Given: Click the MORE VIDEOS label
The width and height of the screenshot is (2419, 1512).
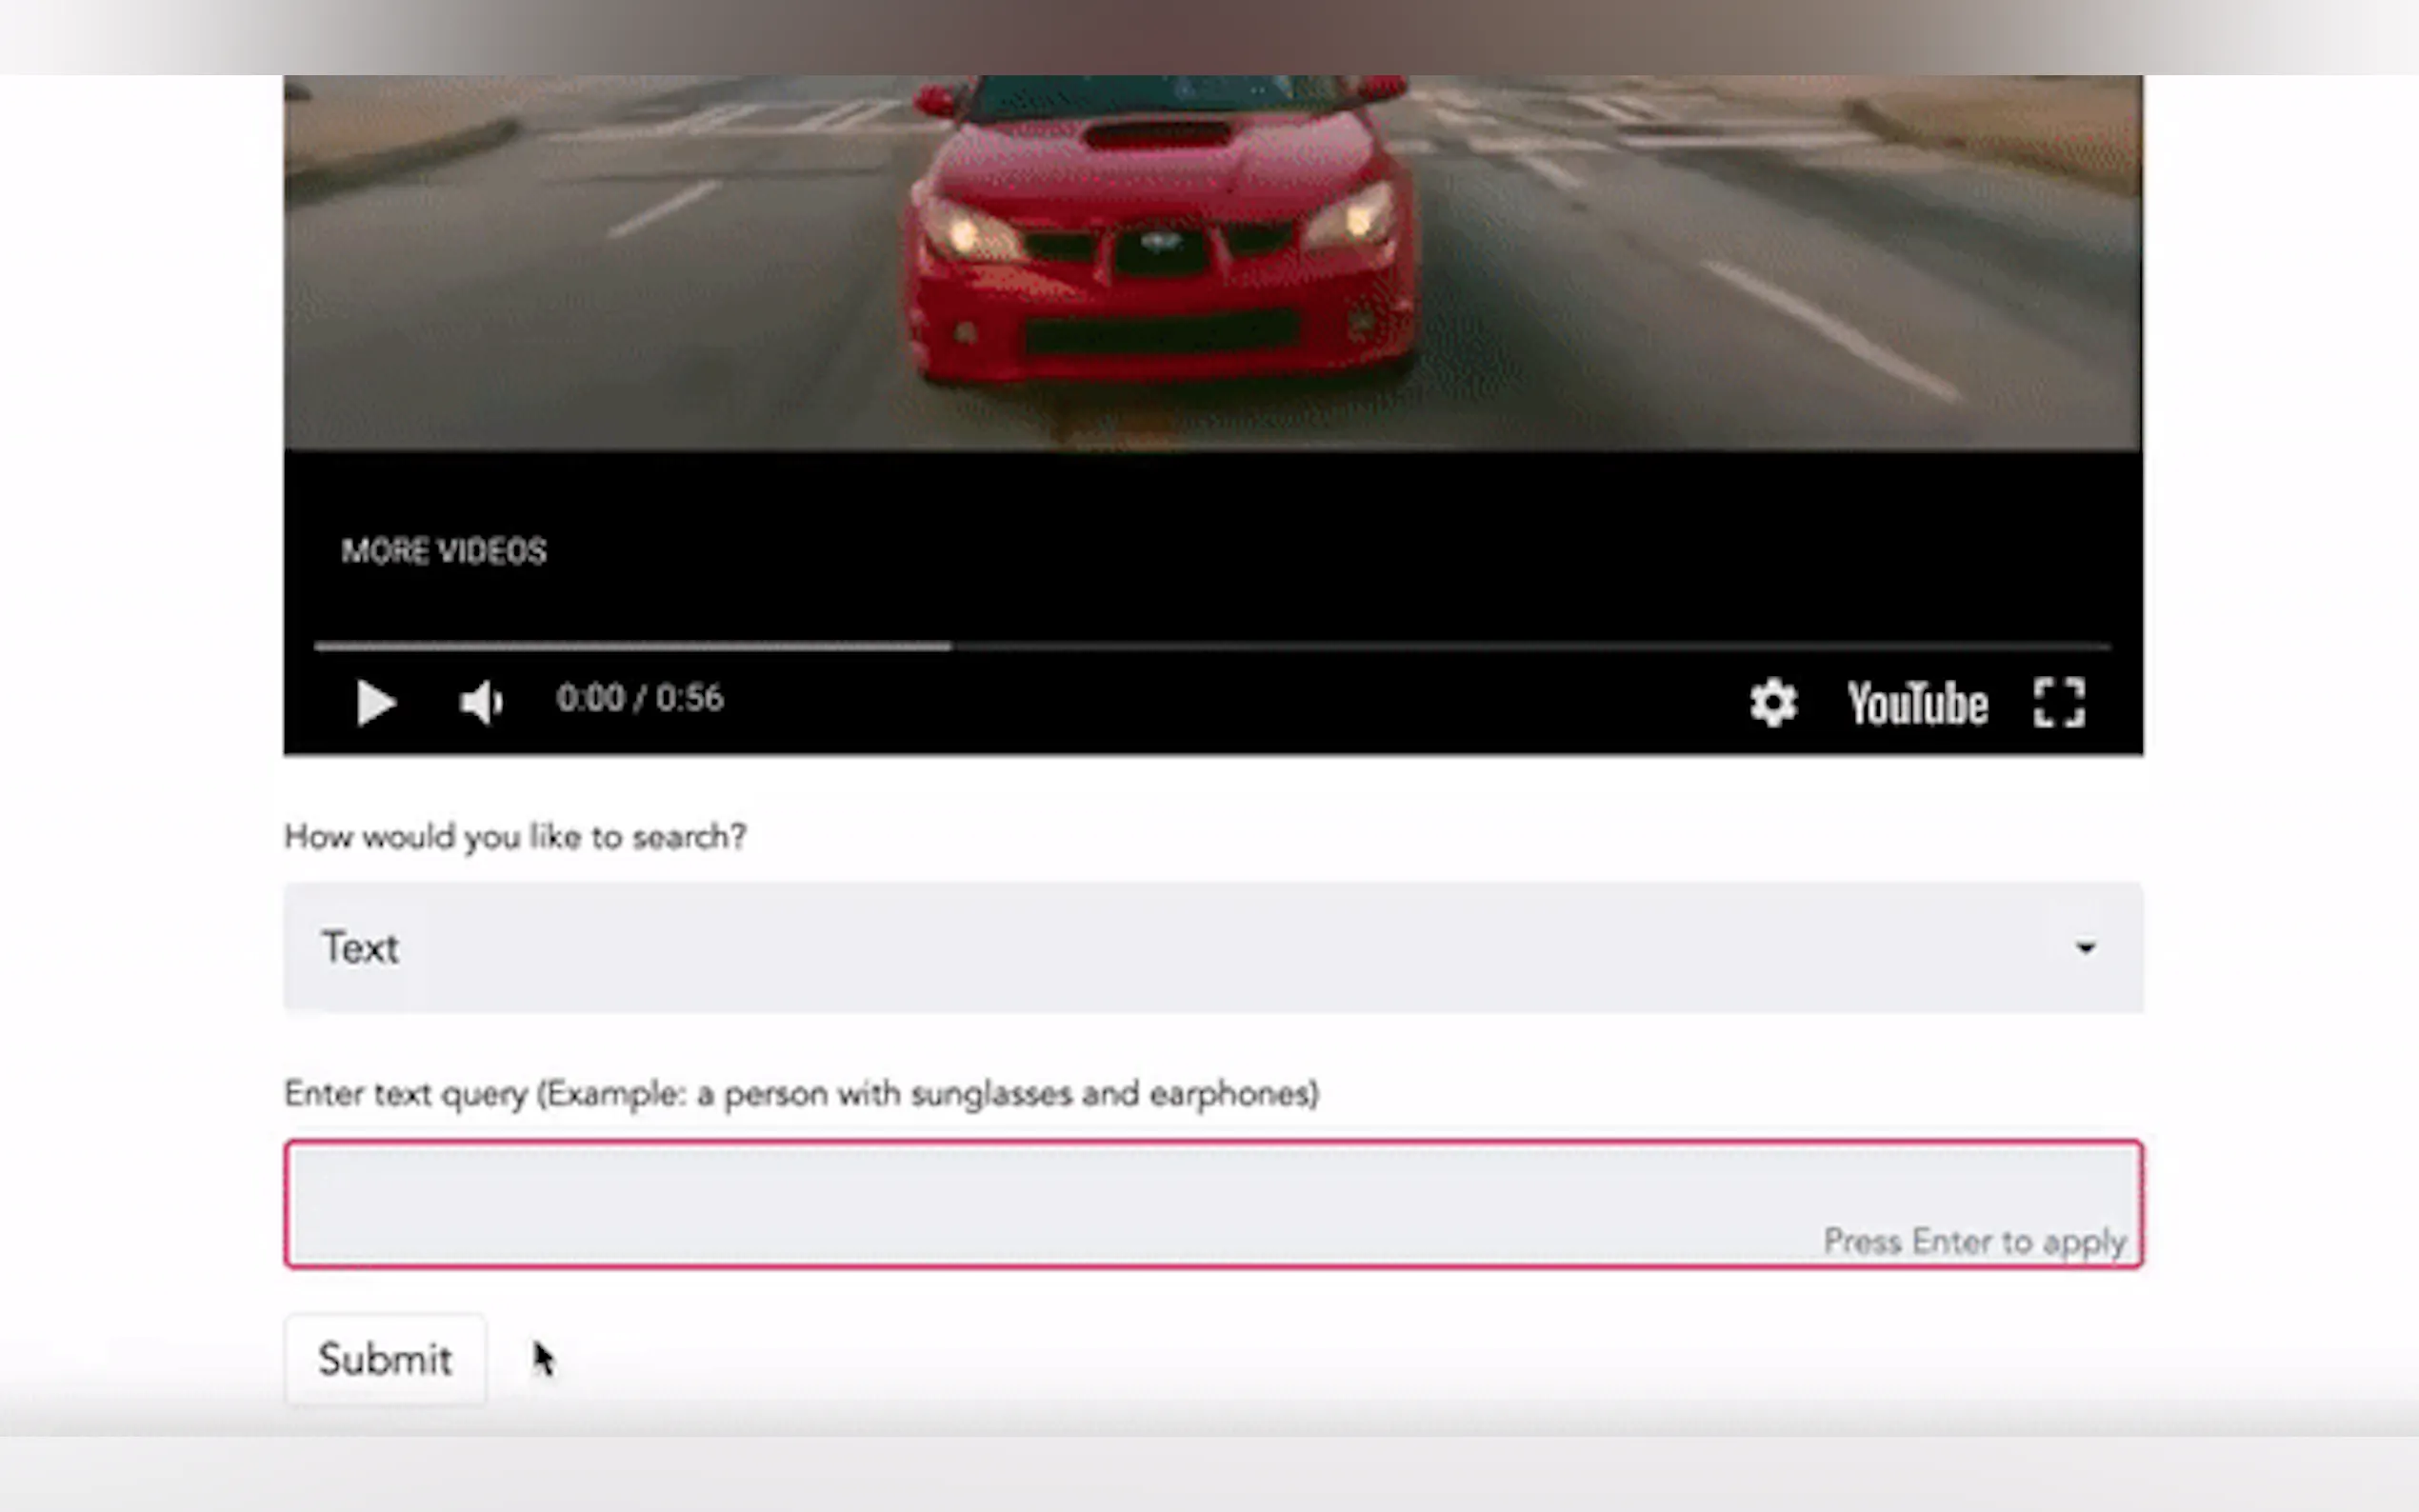Looking at the screenshot, I should click(444, 551).
